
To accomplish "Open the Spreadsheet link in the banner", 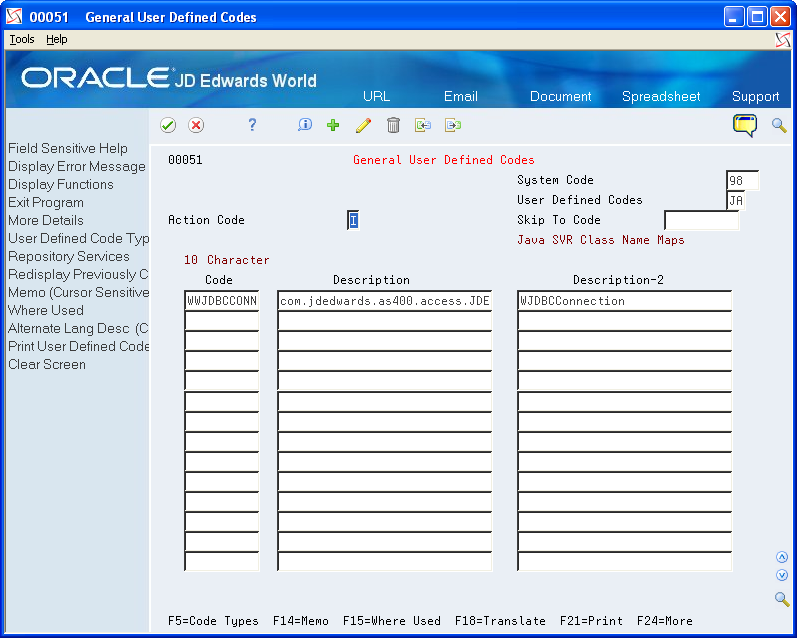I will click(661, 97).
